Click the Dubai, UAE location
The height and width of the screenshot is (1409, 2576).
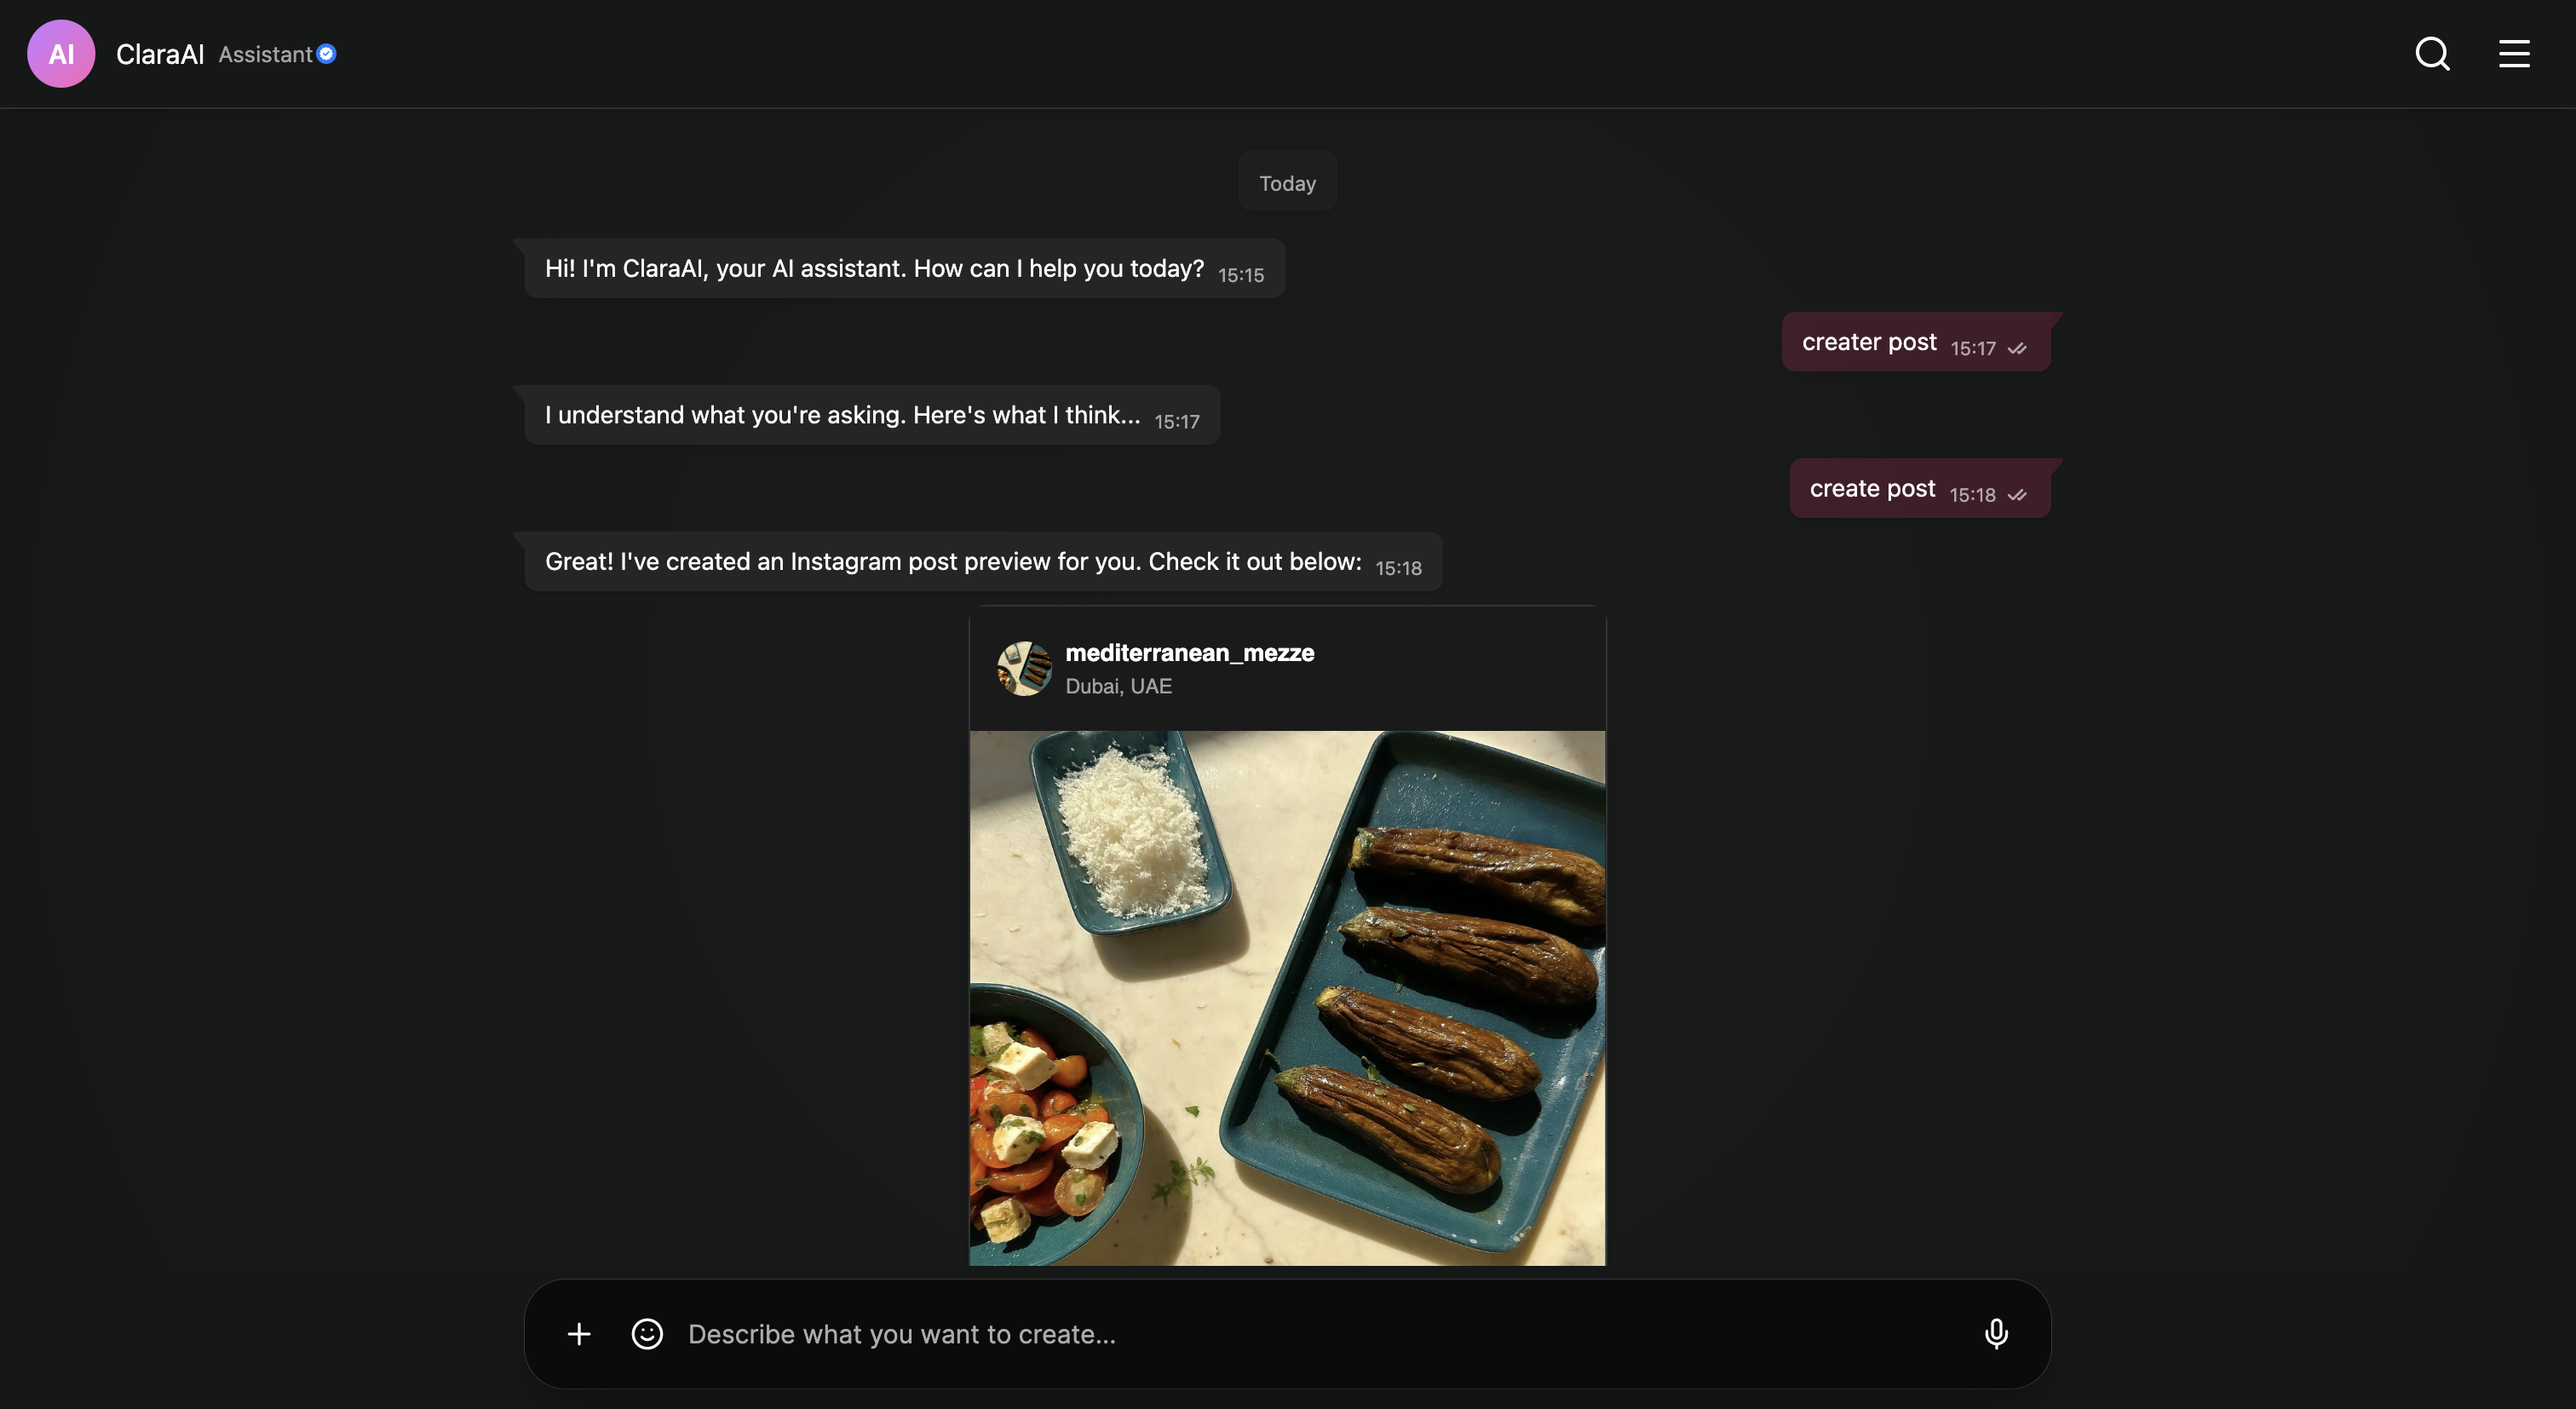1118,686
